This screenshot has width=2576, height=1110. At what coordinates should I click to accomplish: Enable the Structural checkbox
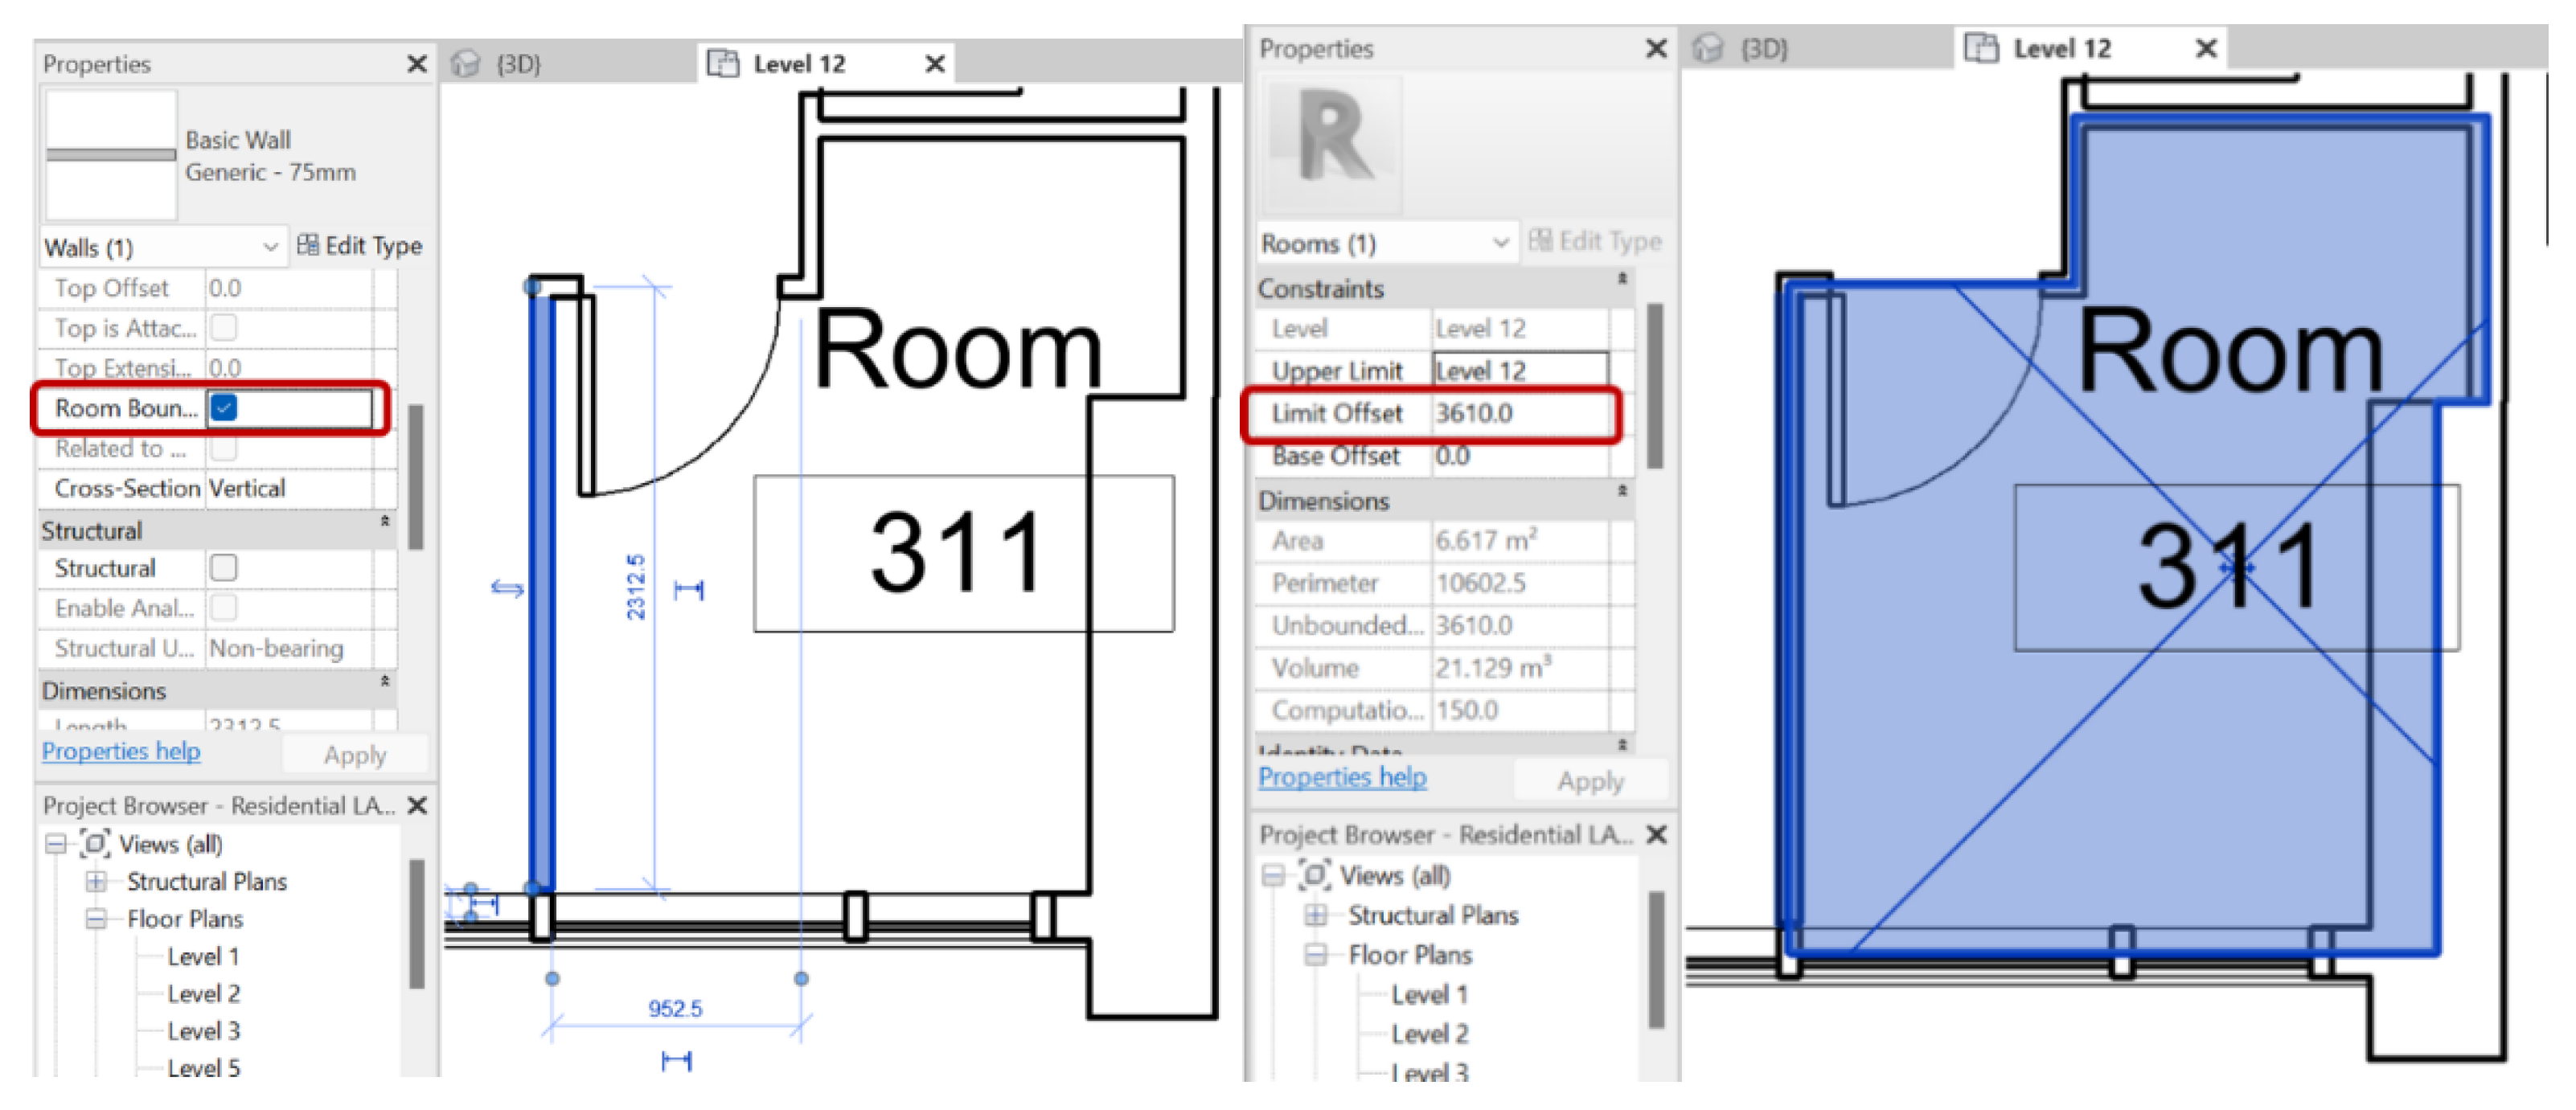[x=224, y=568]
